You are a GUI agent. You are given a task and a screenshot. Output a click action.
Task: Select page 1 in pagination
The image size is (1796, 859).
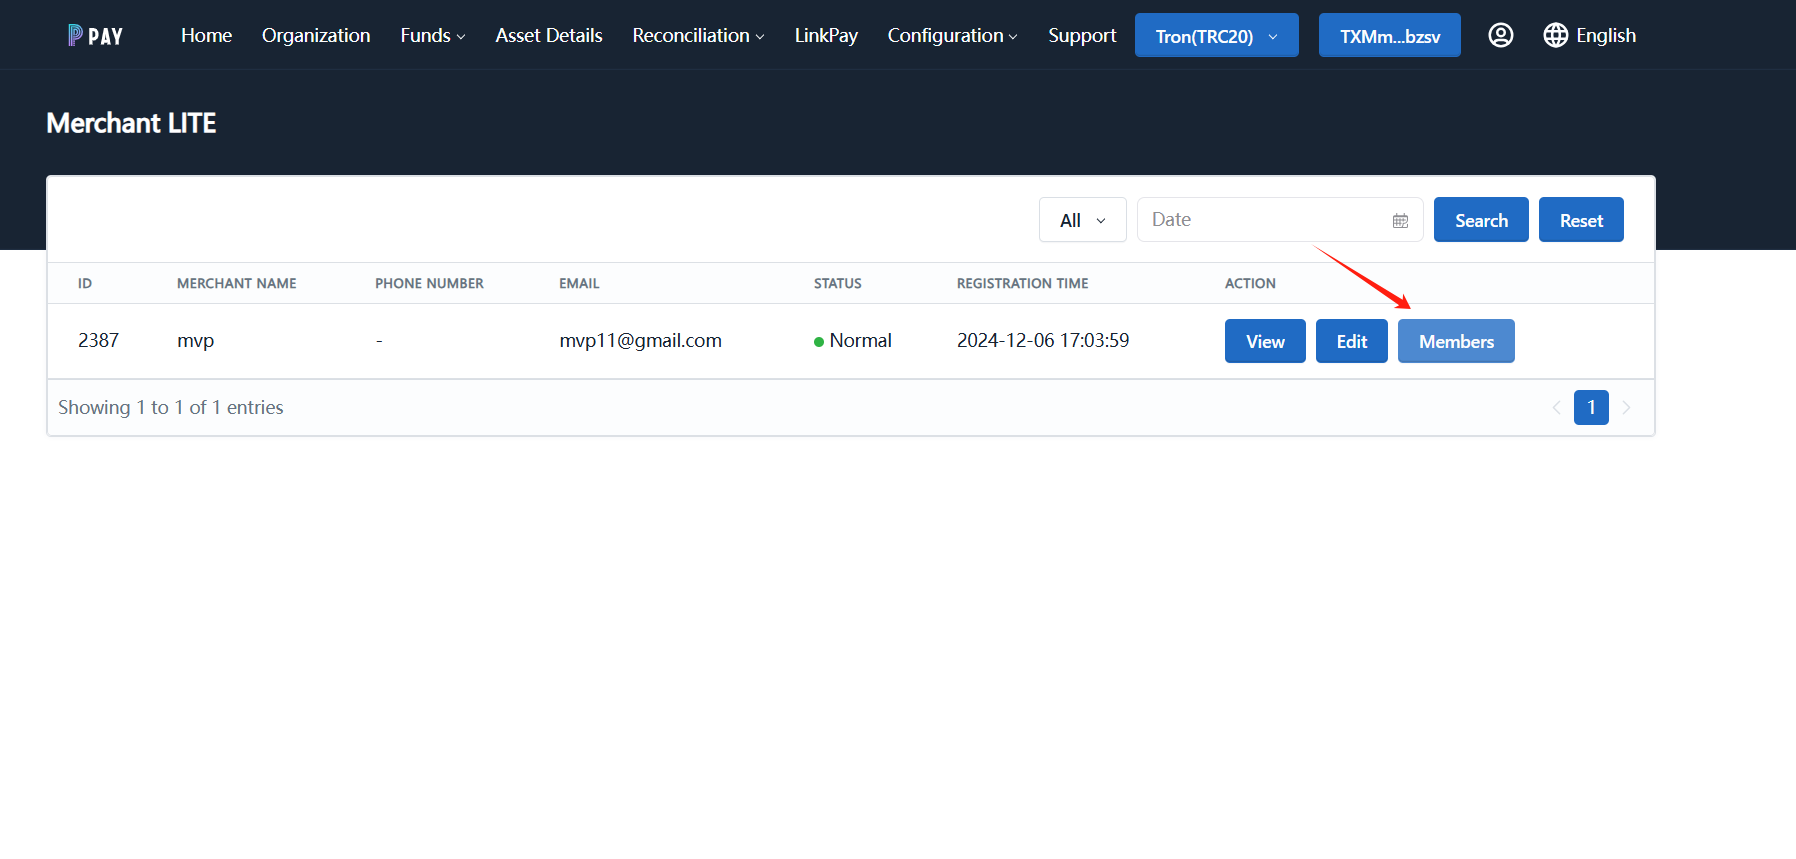pyautogui.click(x=1591, y=407)
